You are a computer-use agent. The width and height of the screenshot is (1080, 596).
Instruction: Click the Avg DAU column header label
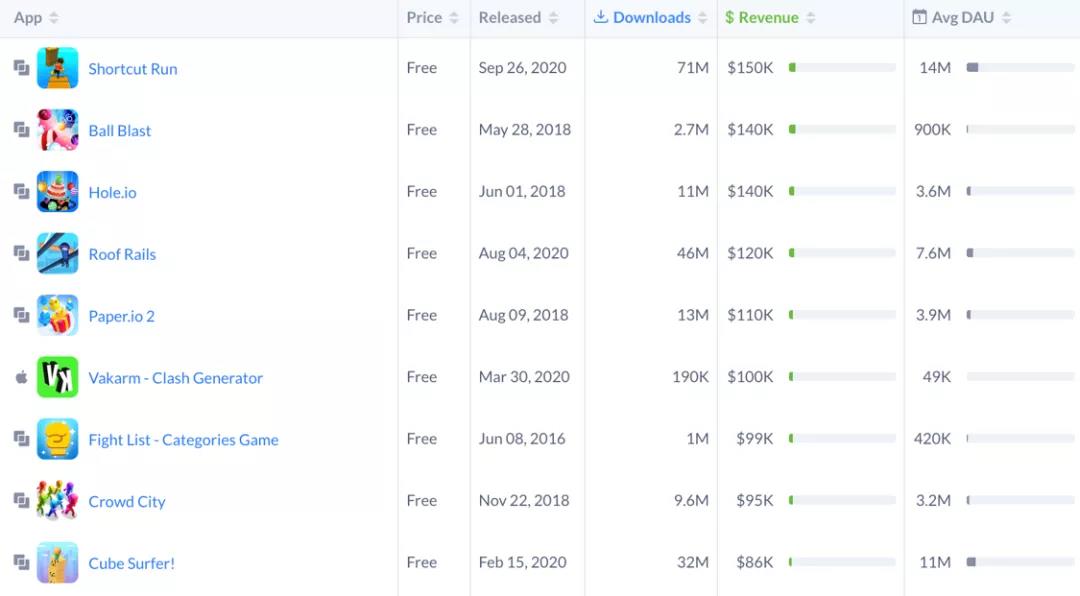963,17
